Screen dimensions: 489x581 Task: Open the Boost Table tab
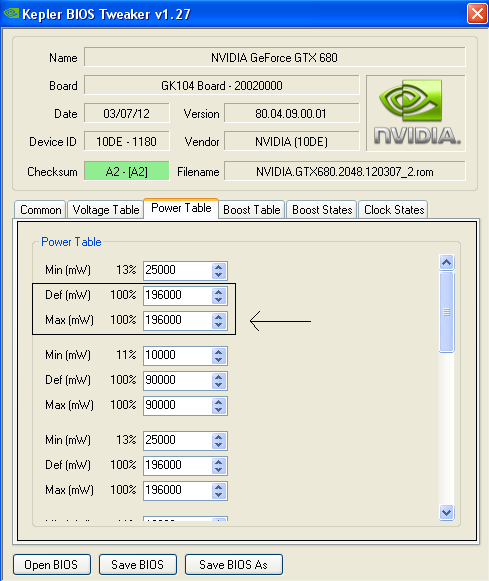[x=252, y=210]
